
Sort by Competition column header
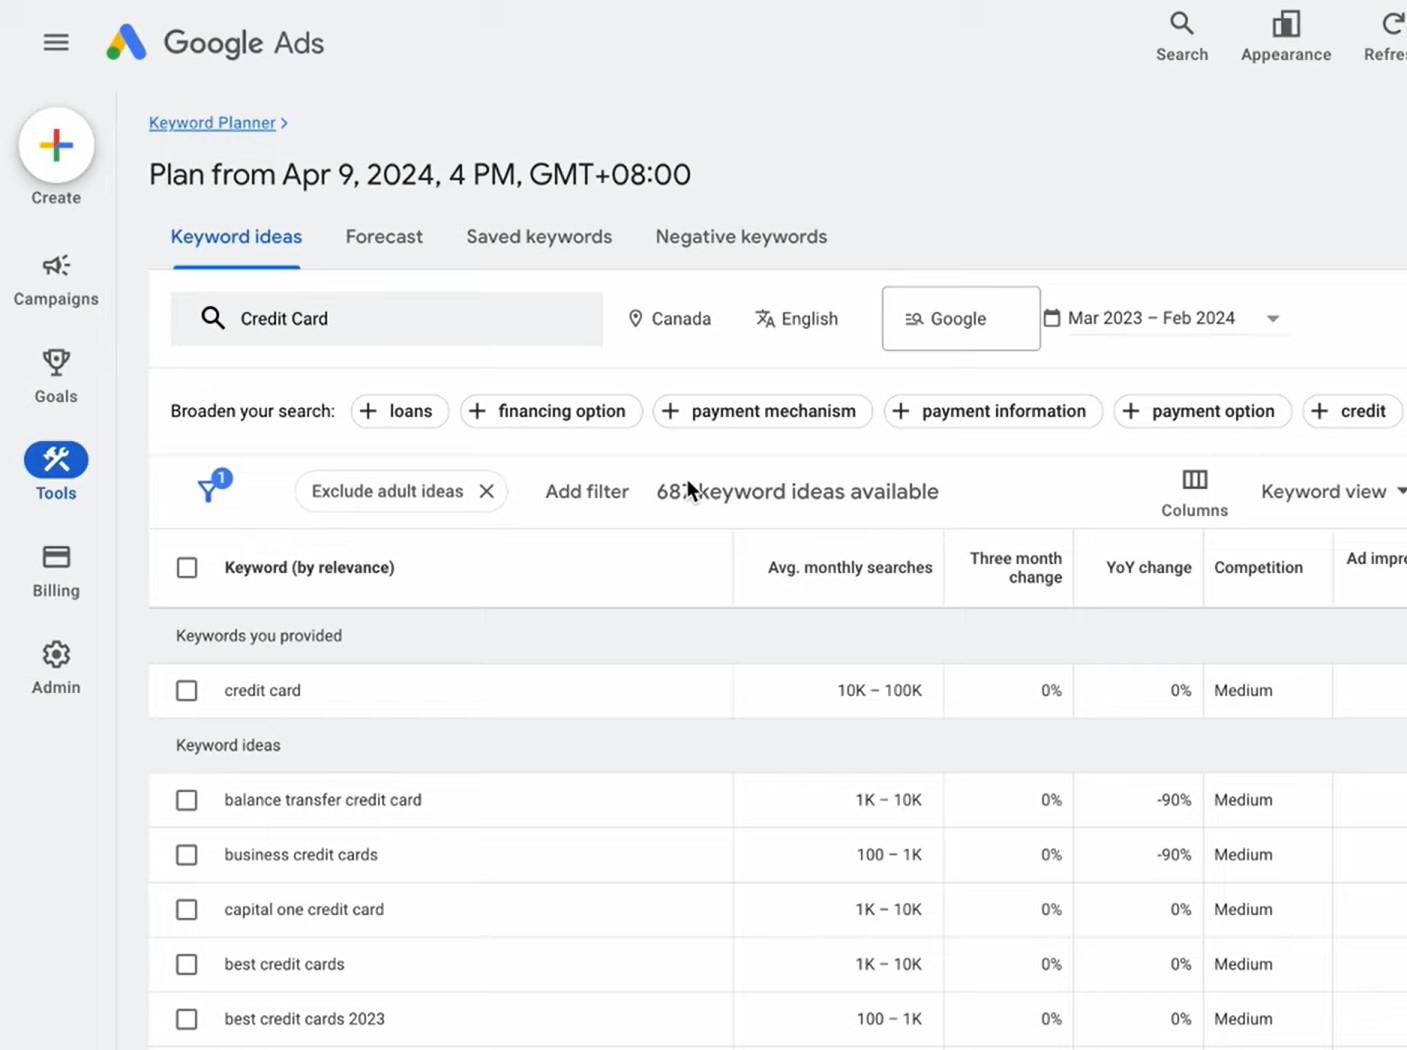coord(1258,568)
